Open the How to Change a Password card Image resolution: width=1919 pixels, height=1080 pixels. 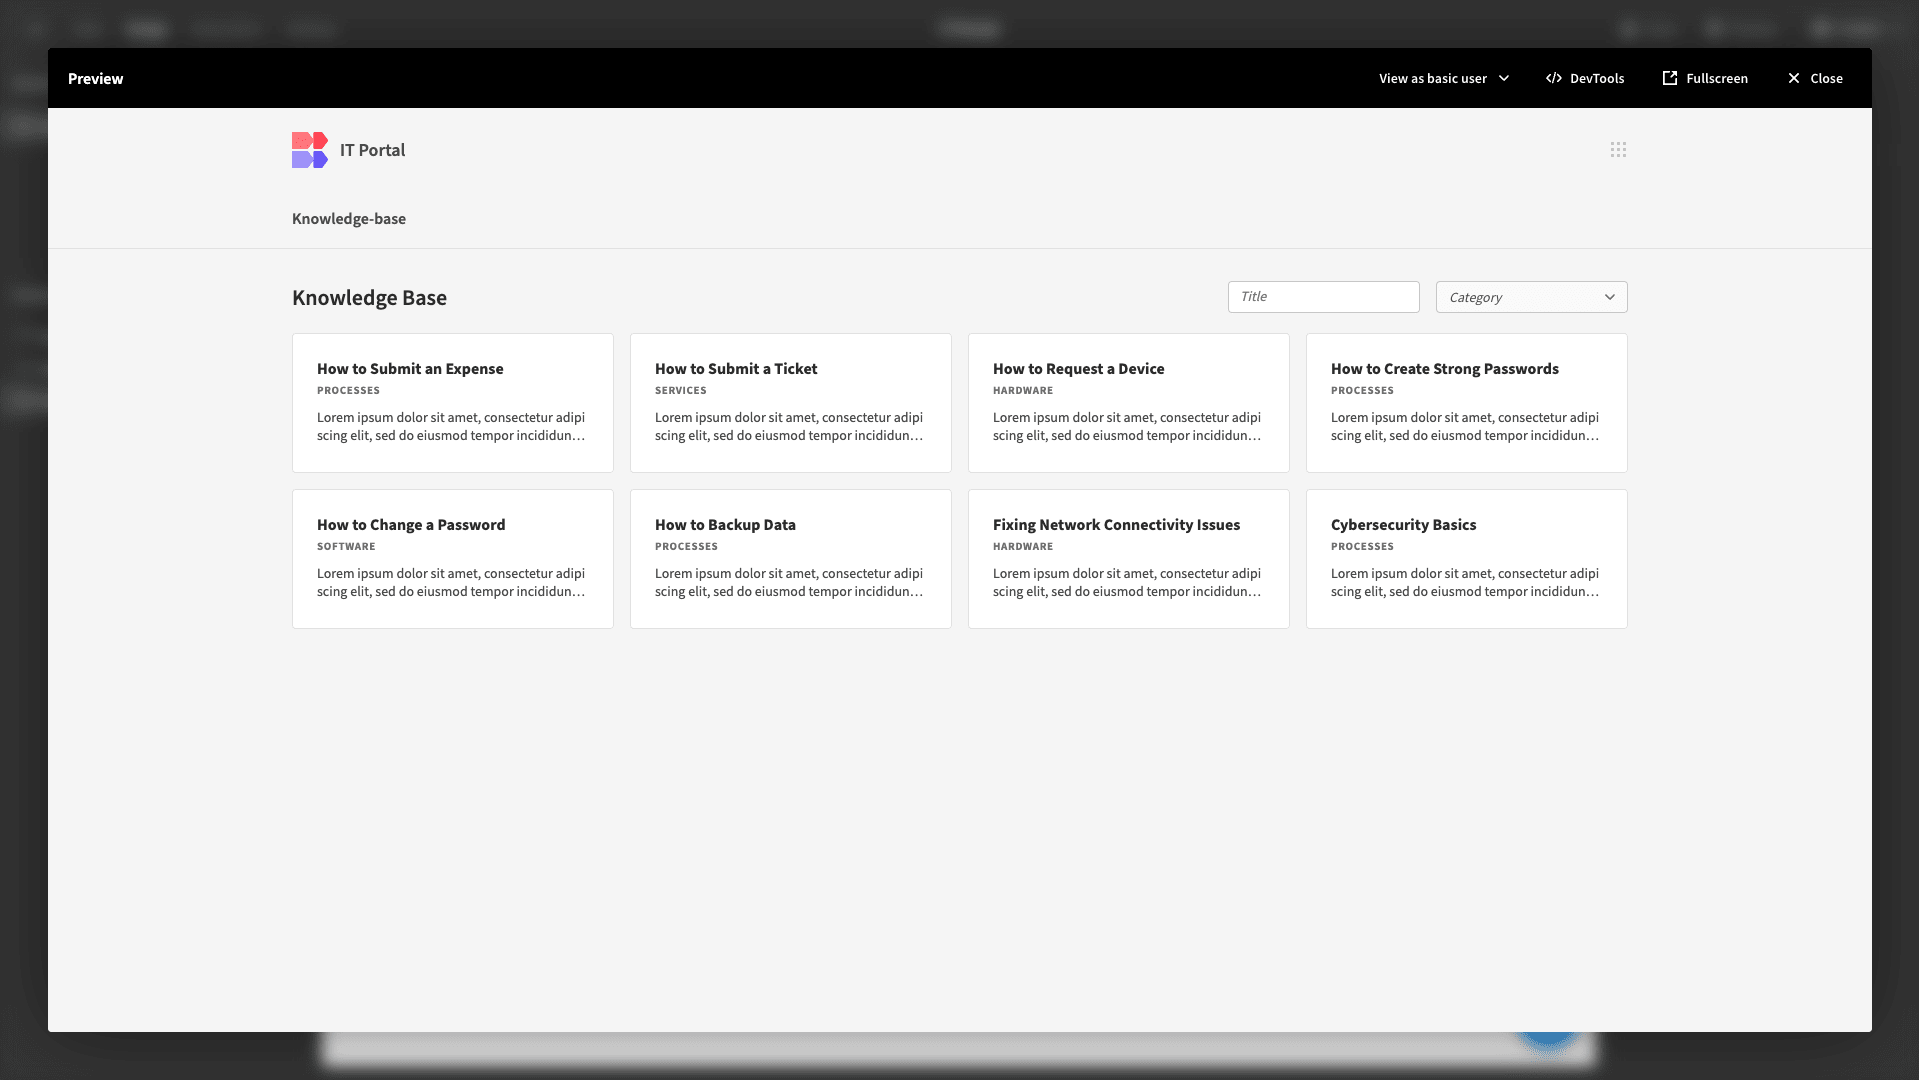click(x=453, y=559)
